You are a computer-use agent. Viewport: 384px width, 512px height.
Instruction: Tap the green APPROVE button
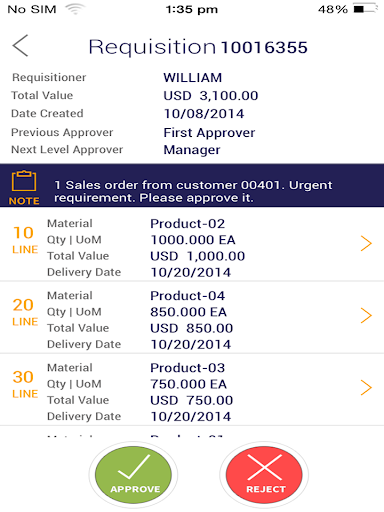point(133,475)
